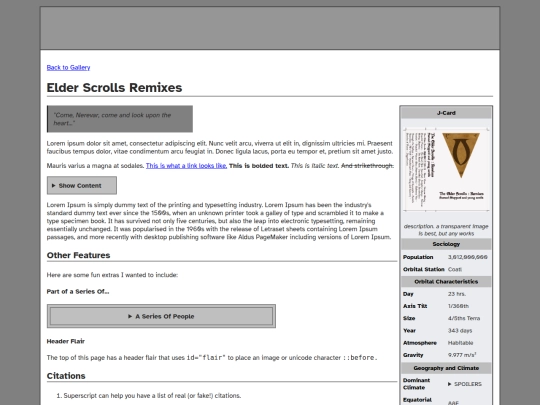Open the Back to Gallery link
This screenshot has width=540, height=405.
pos(68,68)
